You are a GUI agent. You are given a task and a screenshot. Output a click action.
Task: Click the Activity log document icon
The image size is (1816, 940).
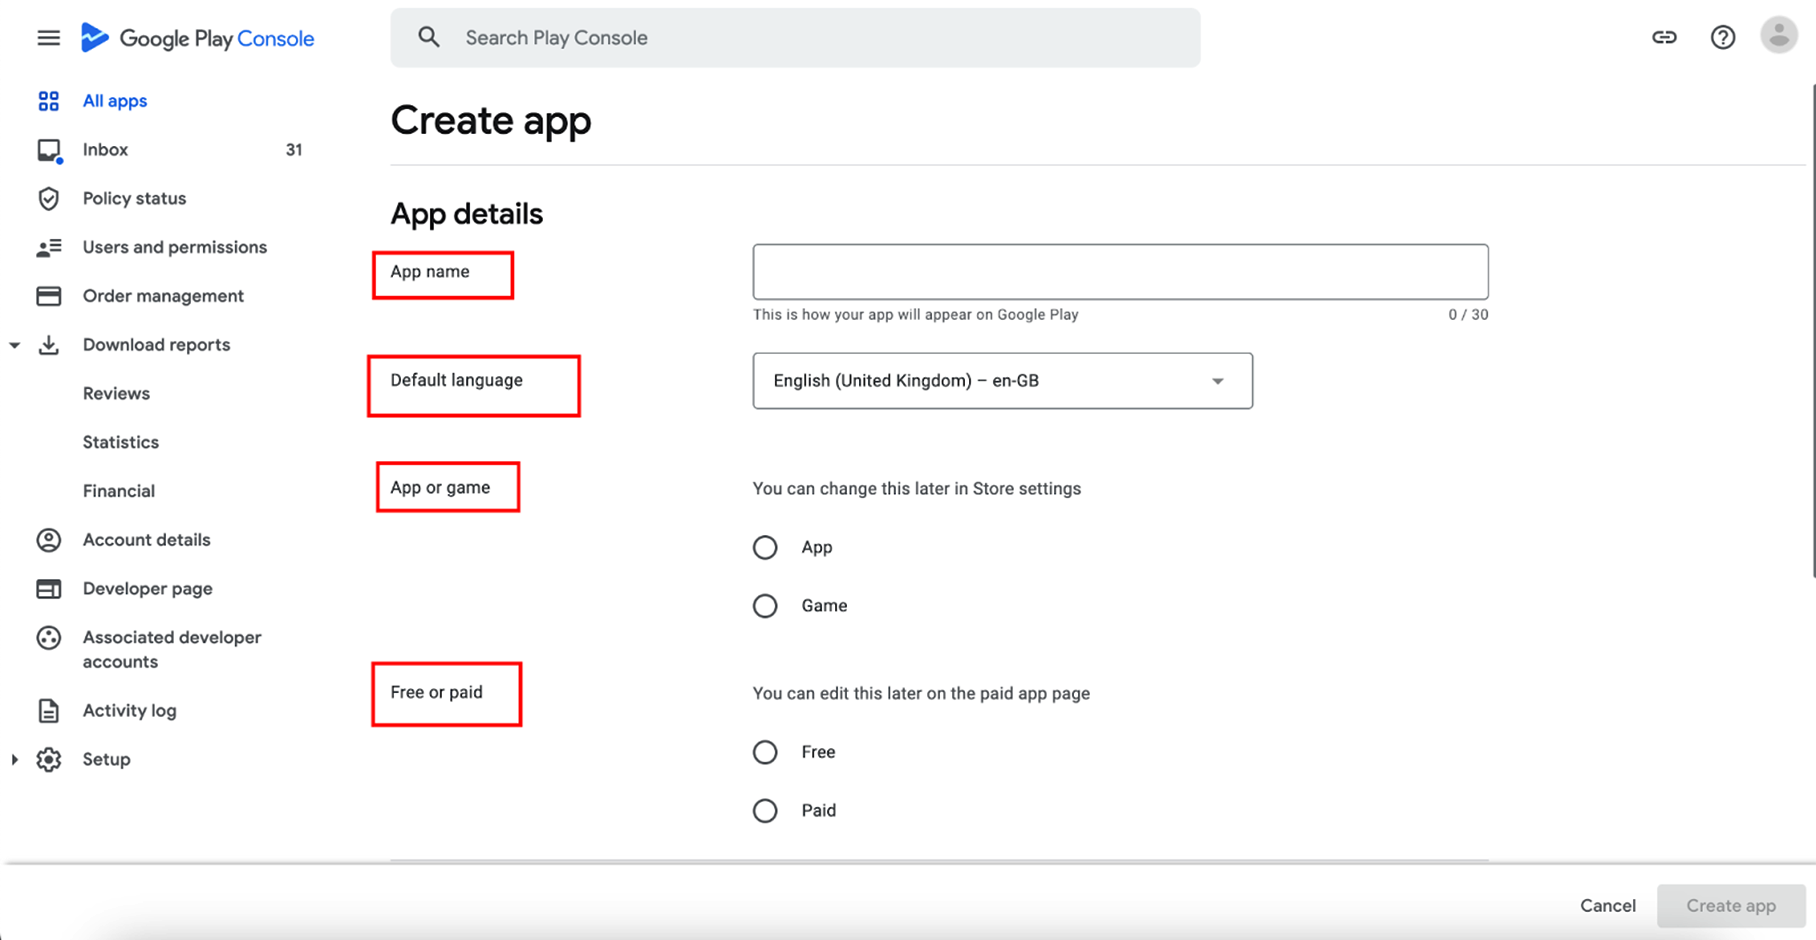point(48,710)
